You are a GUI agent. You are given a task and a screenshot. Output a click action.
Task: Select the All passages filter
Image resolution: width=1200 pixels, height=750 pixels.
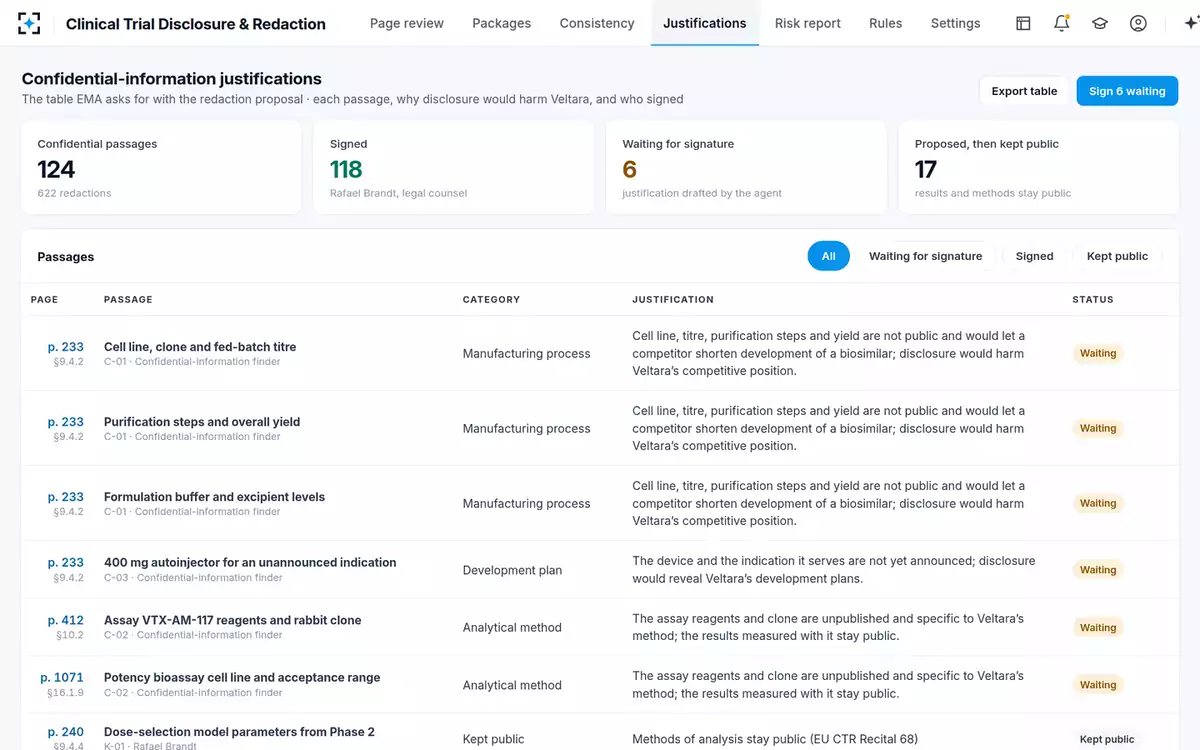[829, 256]
